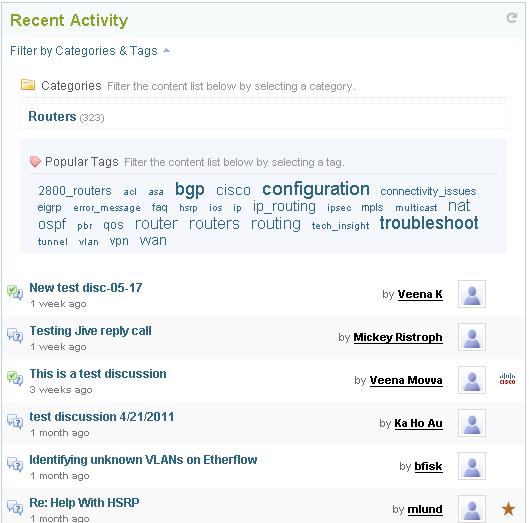Click question icon beside test discussion 4/21/2011

[15, 421]
